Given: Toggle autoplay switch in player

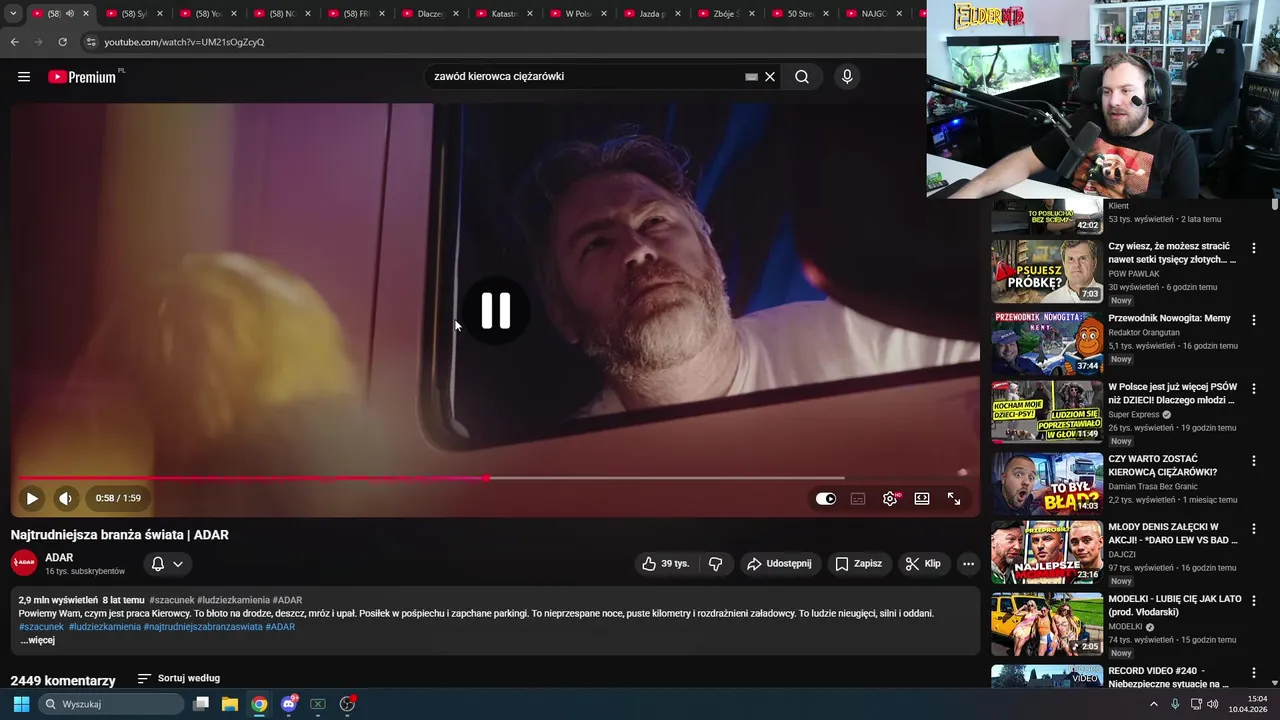Looking at the screenshot, I should [825, 498].
